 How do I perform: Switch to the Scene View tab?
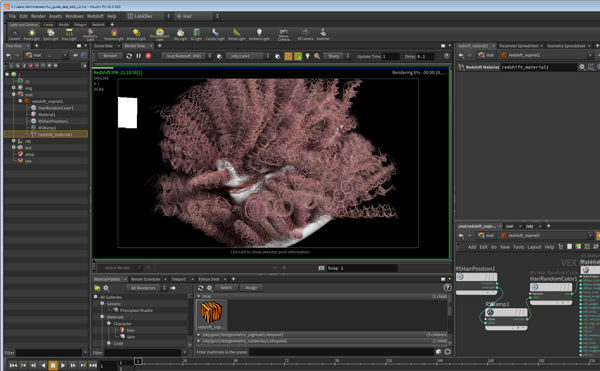click(x=103, y=46)
